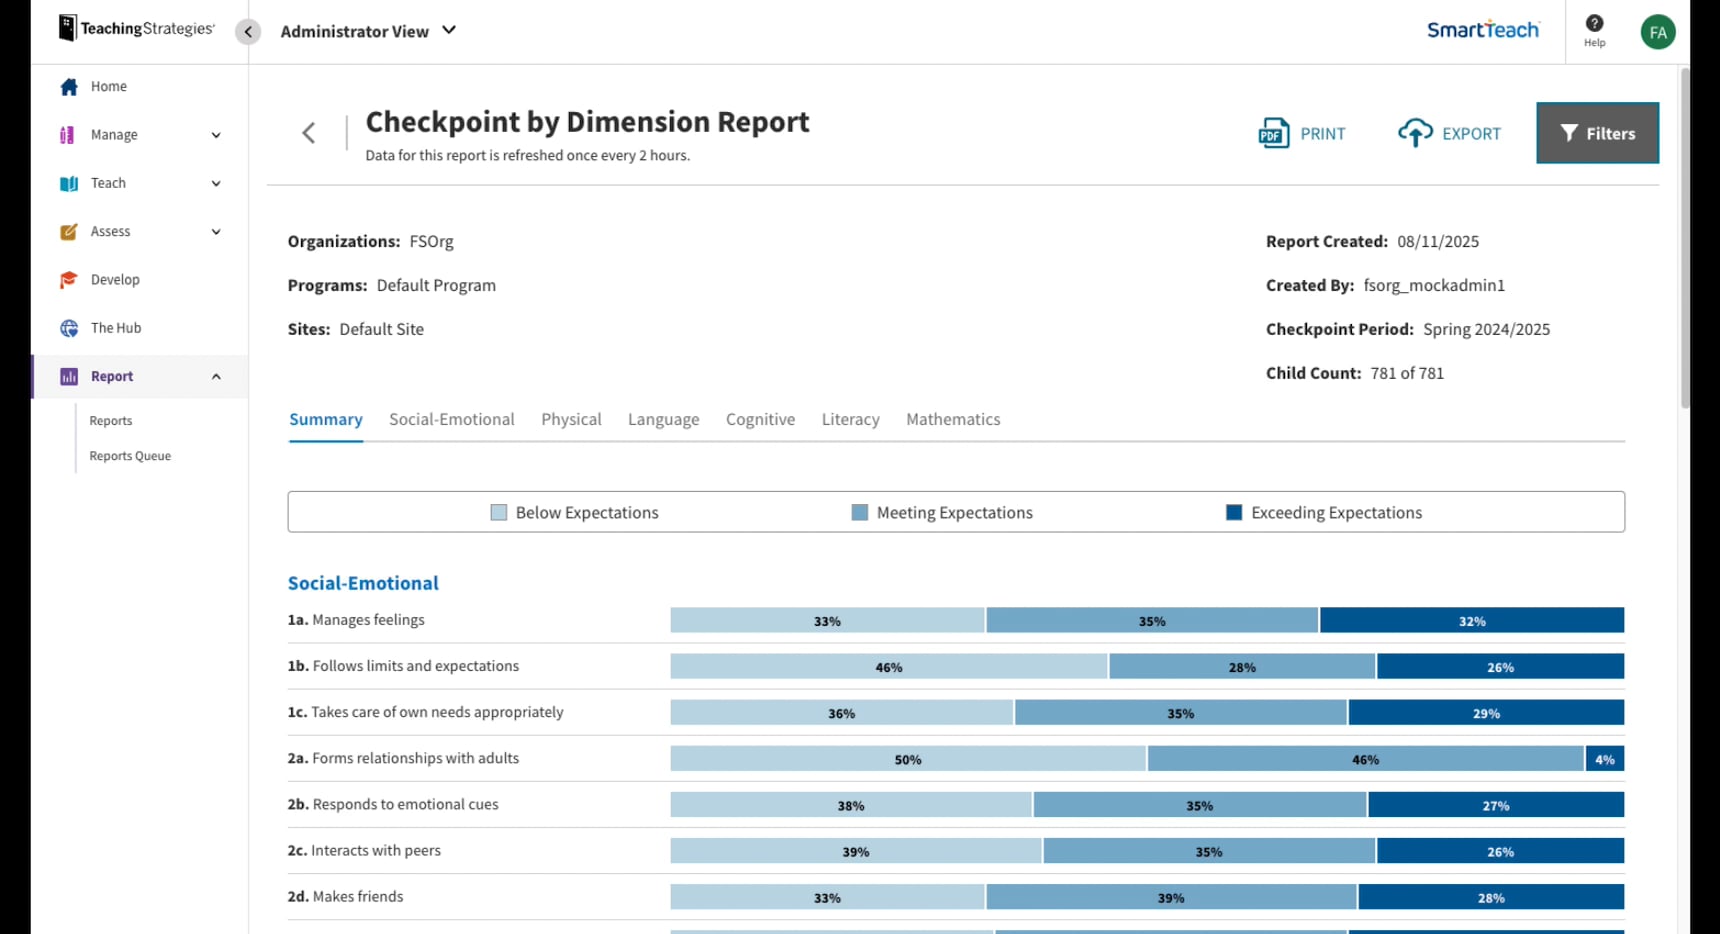The height and width of the screenshot is (934, 1720).
Task: Switch to the Mathematics tab
Action: (x=953, y=420)
